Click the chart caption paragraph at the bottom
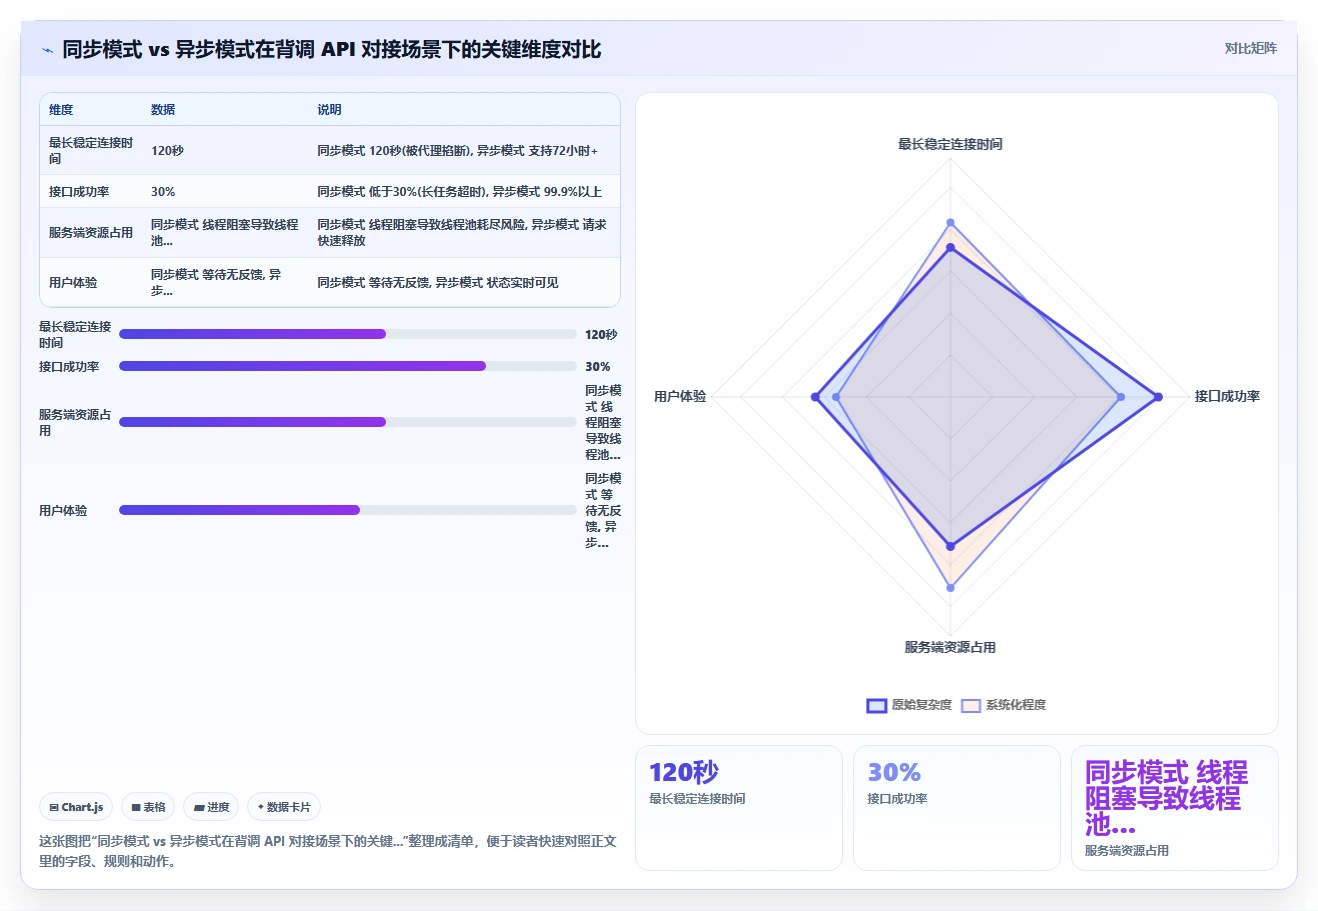The image size is (1318, 911). click(328, 851)
